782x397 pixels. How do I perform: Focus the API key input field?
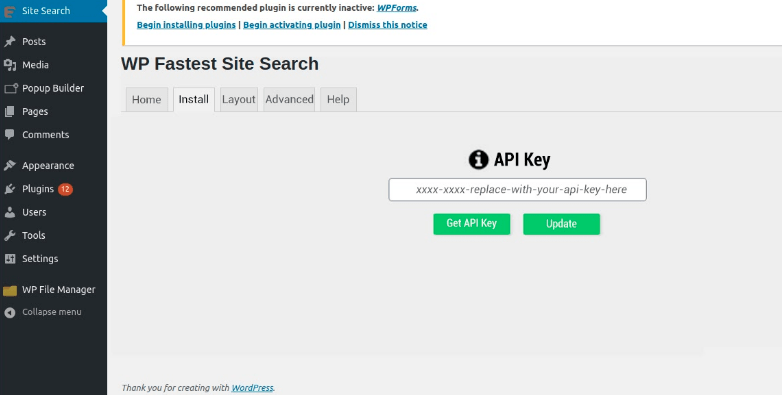pos(518,190)
